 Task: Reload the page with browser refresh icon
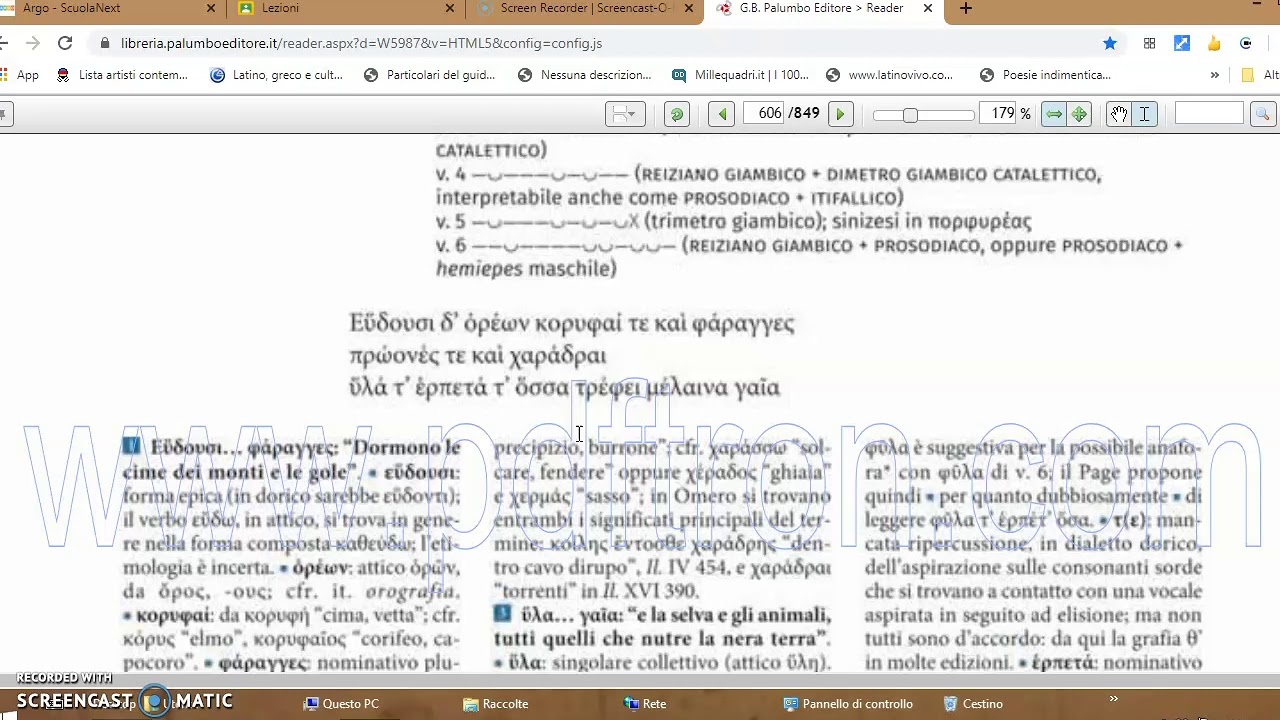point(65,43)
